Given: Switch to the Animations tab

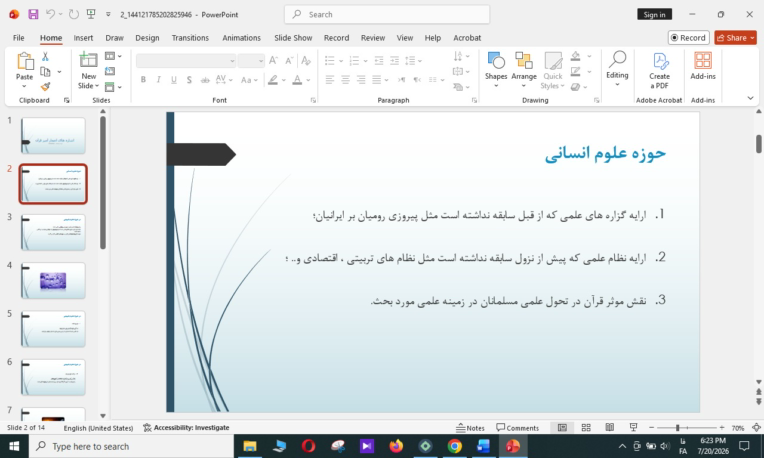Looking at the screenshot, I should pos(241,38).
